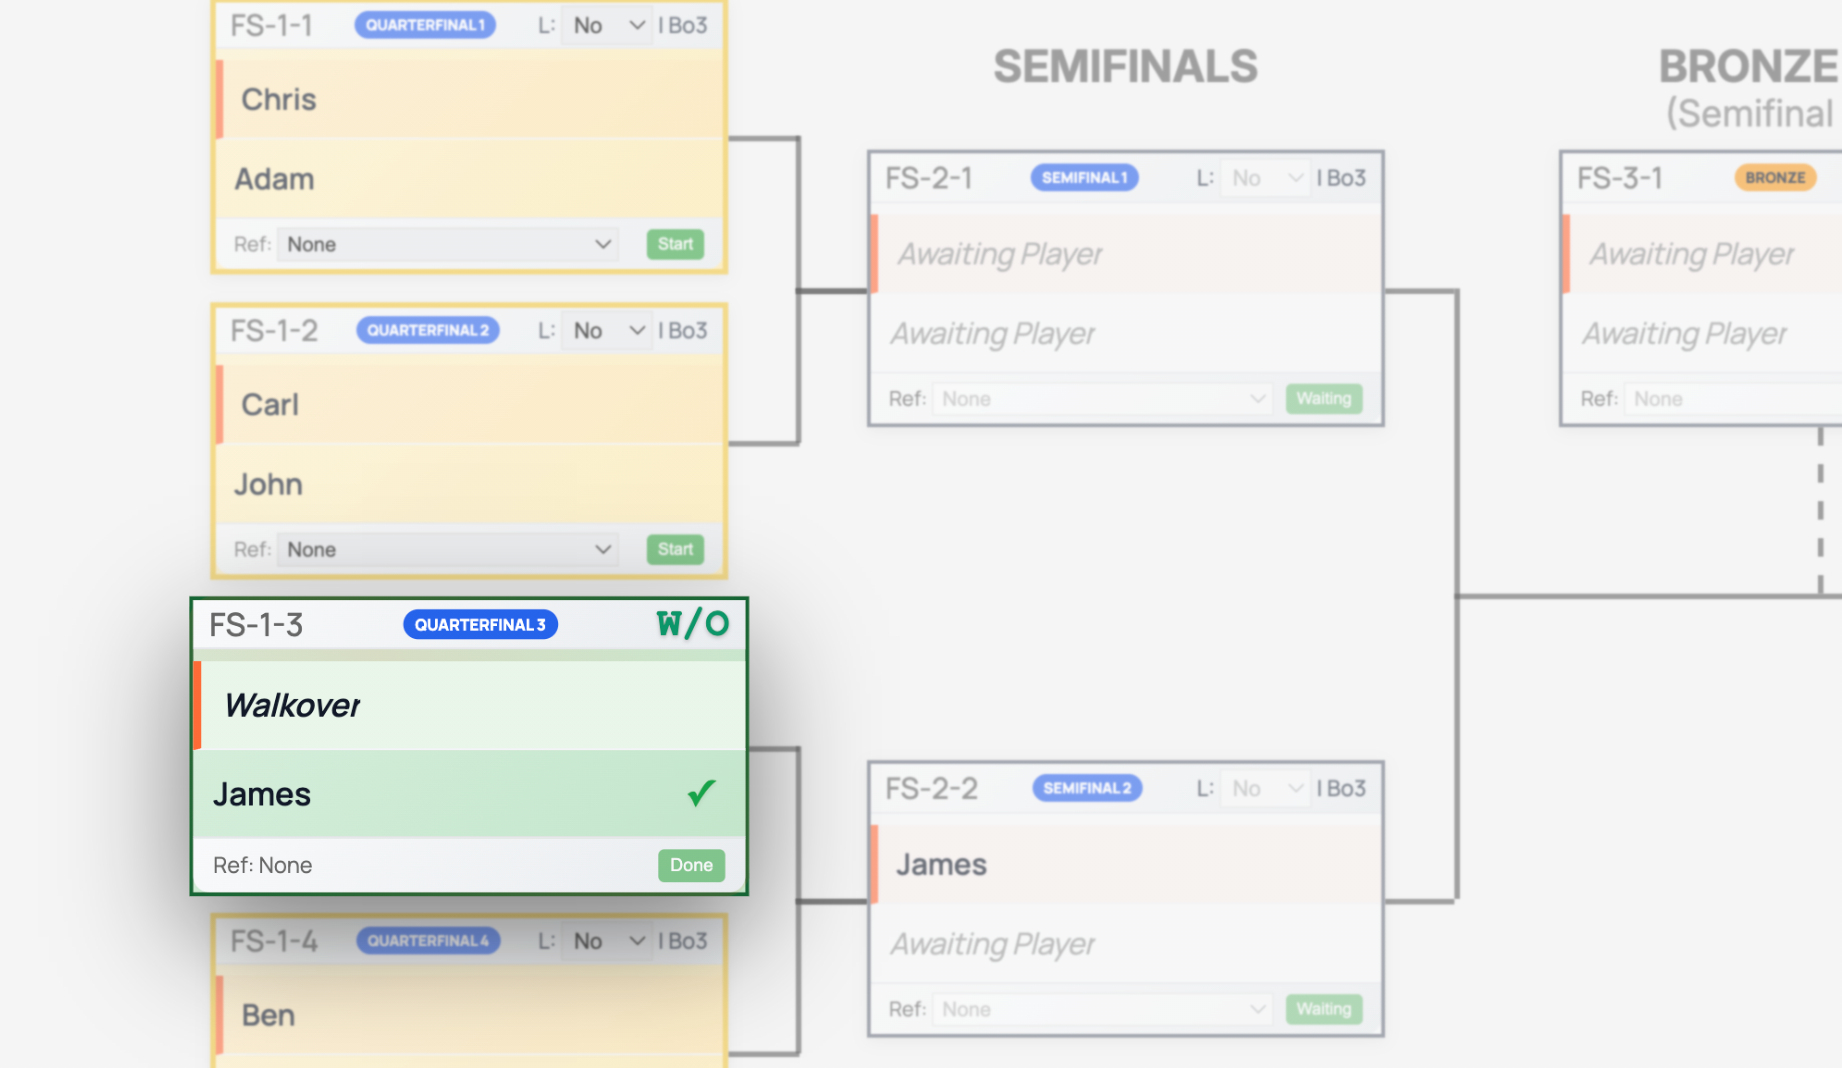Click the Awaiting Player slot in FS-3-1

pyautogui.click(x=1690, y=254)
